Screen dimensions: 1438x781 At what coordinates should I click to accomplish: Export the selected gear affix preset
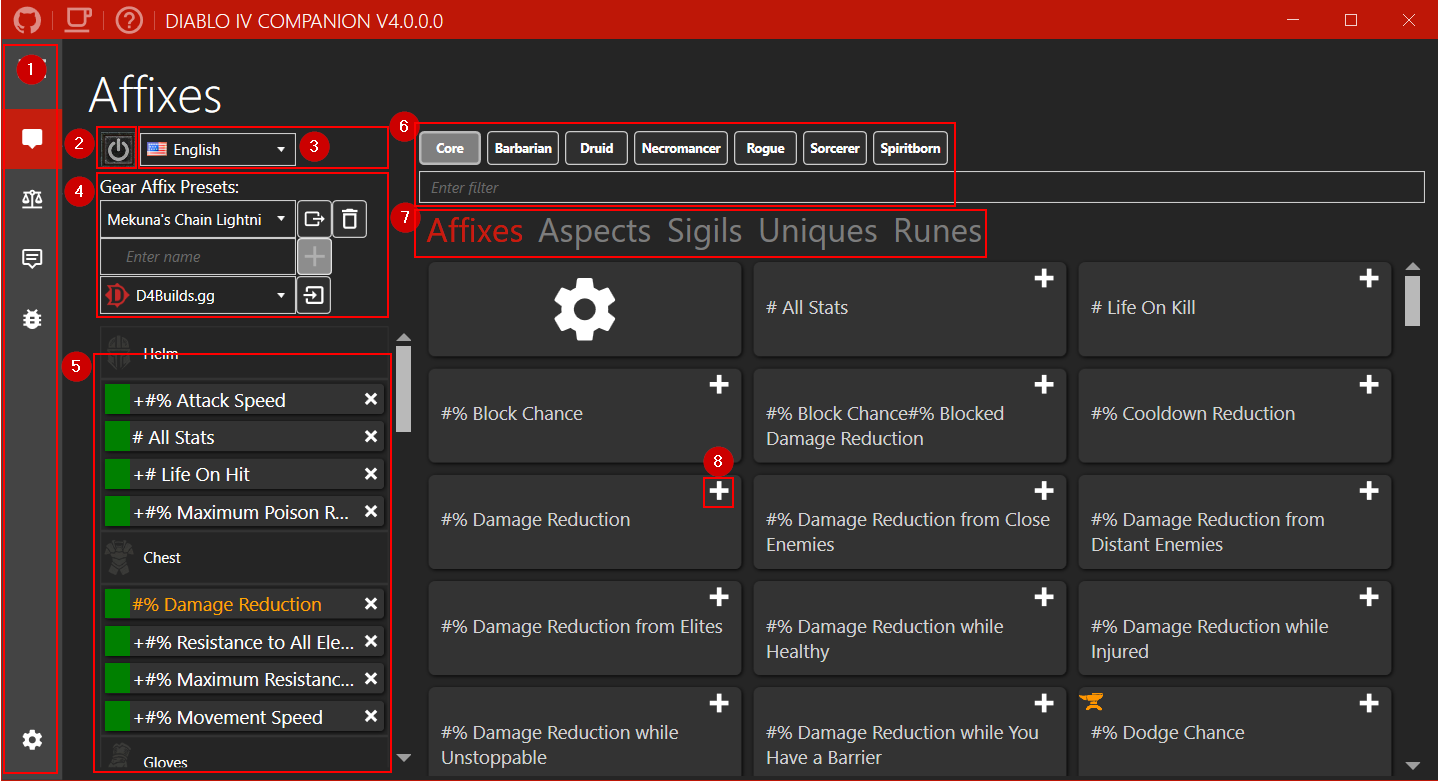[x=314, y=219]
